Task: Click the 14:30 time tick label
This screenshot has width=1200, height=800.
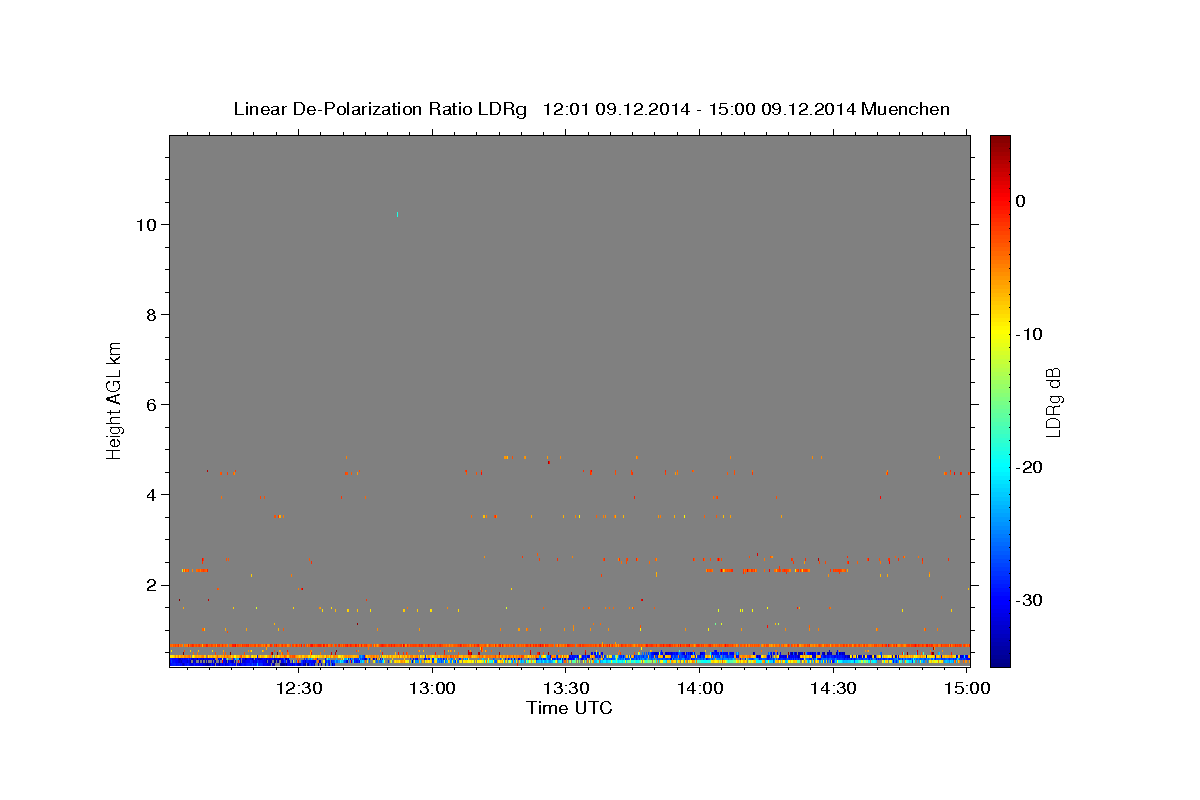Action: point(833,688)
